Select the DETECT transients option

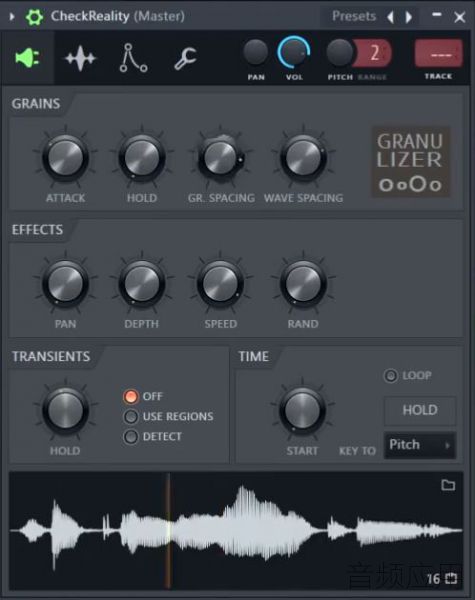(131, 437)
